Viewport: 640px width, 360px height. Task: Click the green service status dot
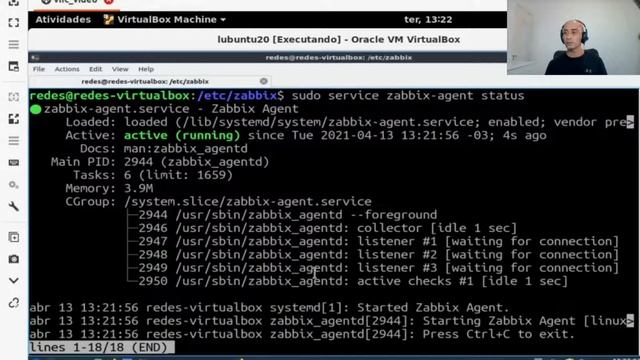point(36,109)
